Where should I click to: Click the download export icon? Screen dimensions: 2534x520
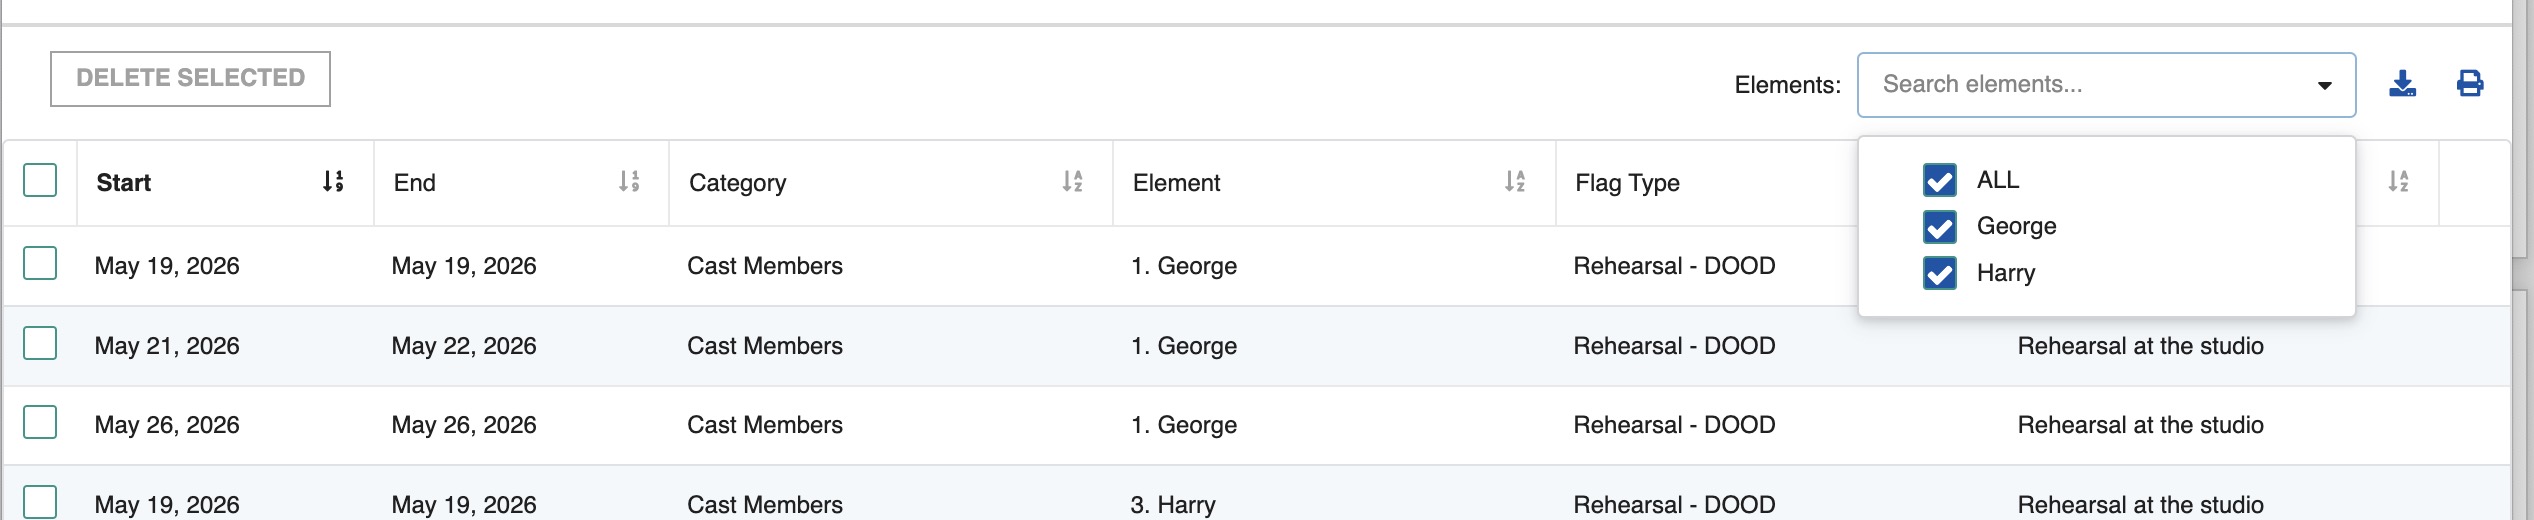click(2402, 84)
